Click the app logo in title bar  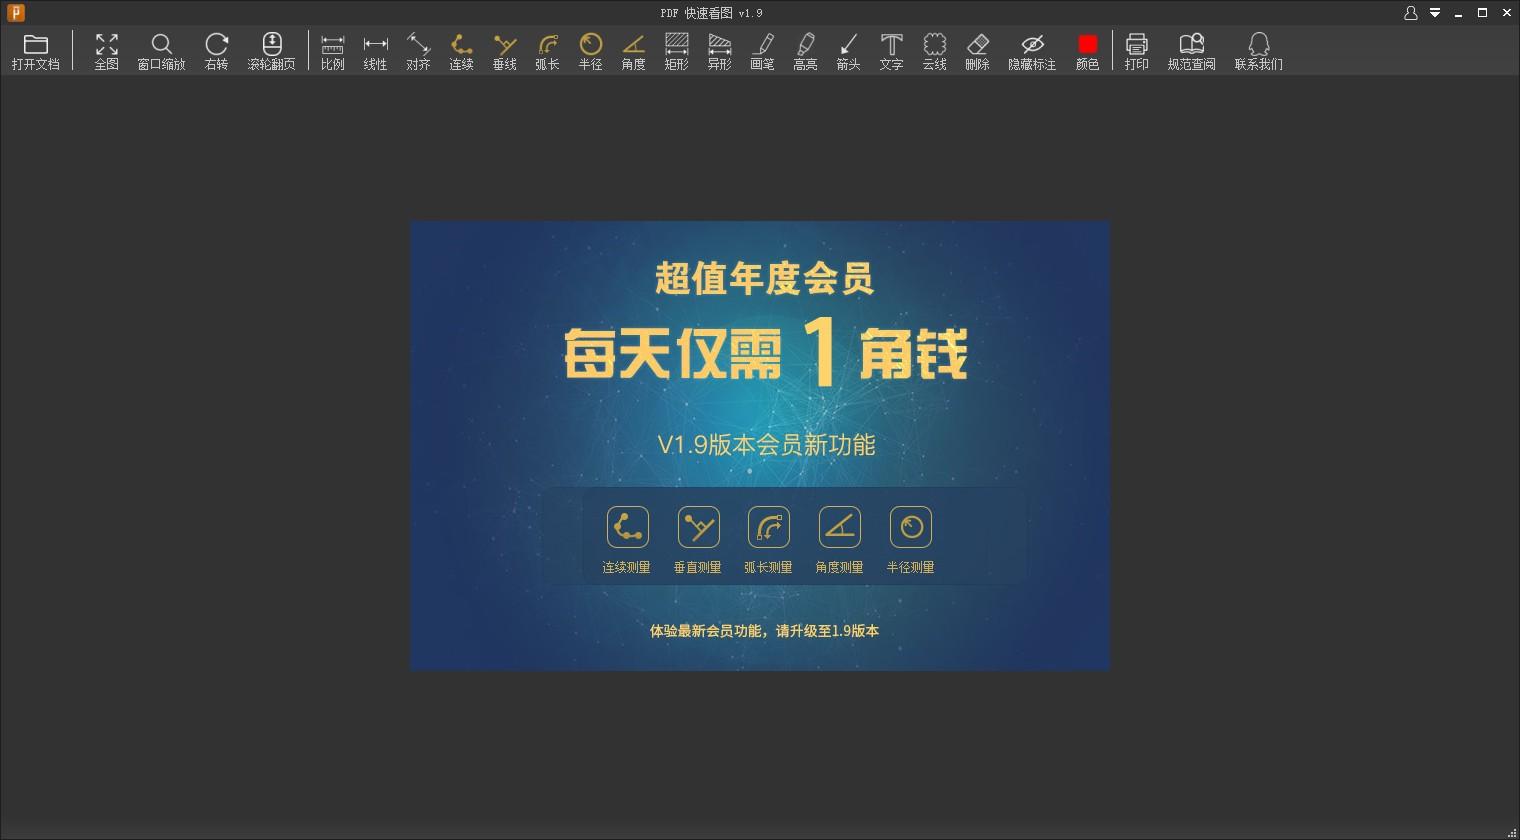(x=15, y=13)
